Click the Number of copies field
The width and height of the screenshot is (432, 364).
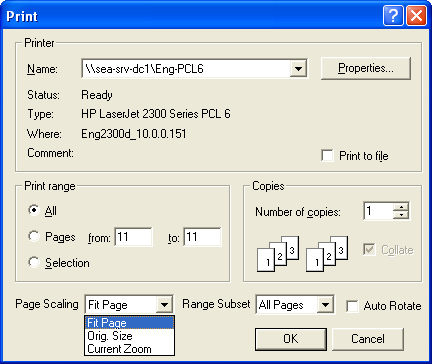coord(378,211)
